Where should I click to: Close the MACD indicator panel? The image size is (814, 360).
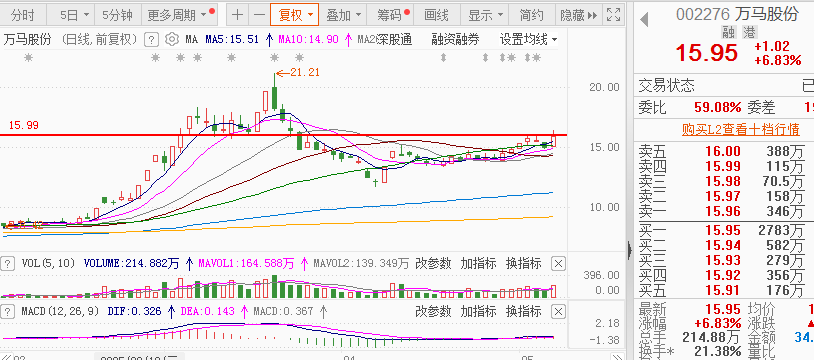(x=558, y=312)
